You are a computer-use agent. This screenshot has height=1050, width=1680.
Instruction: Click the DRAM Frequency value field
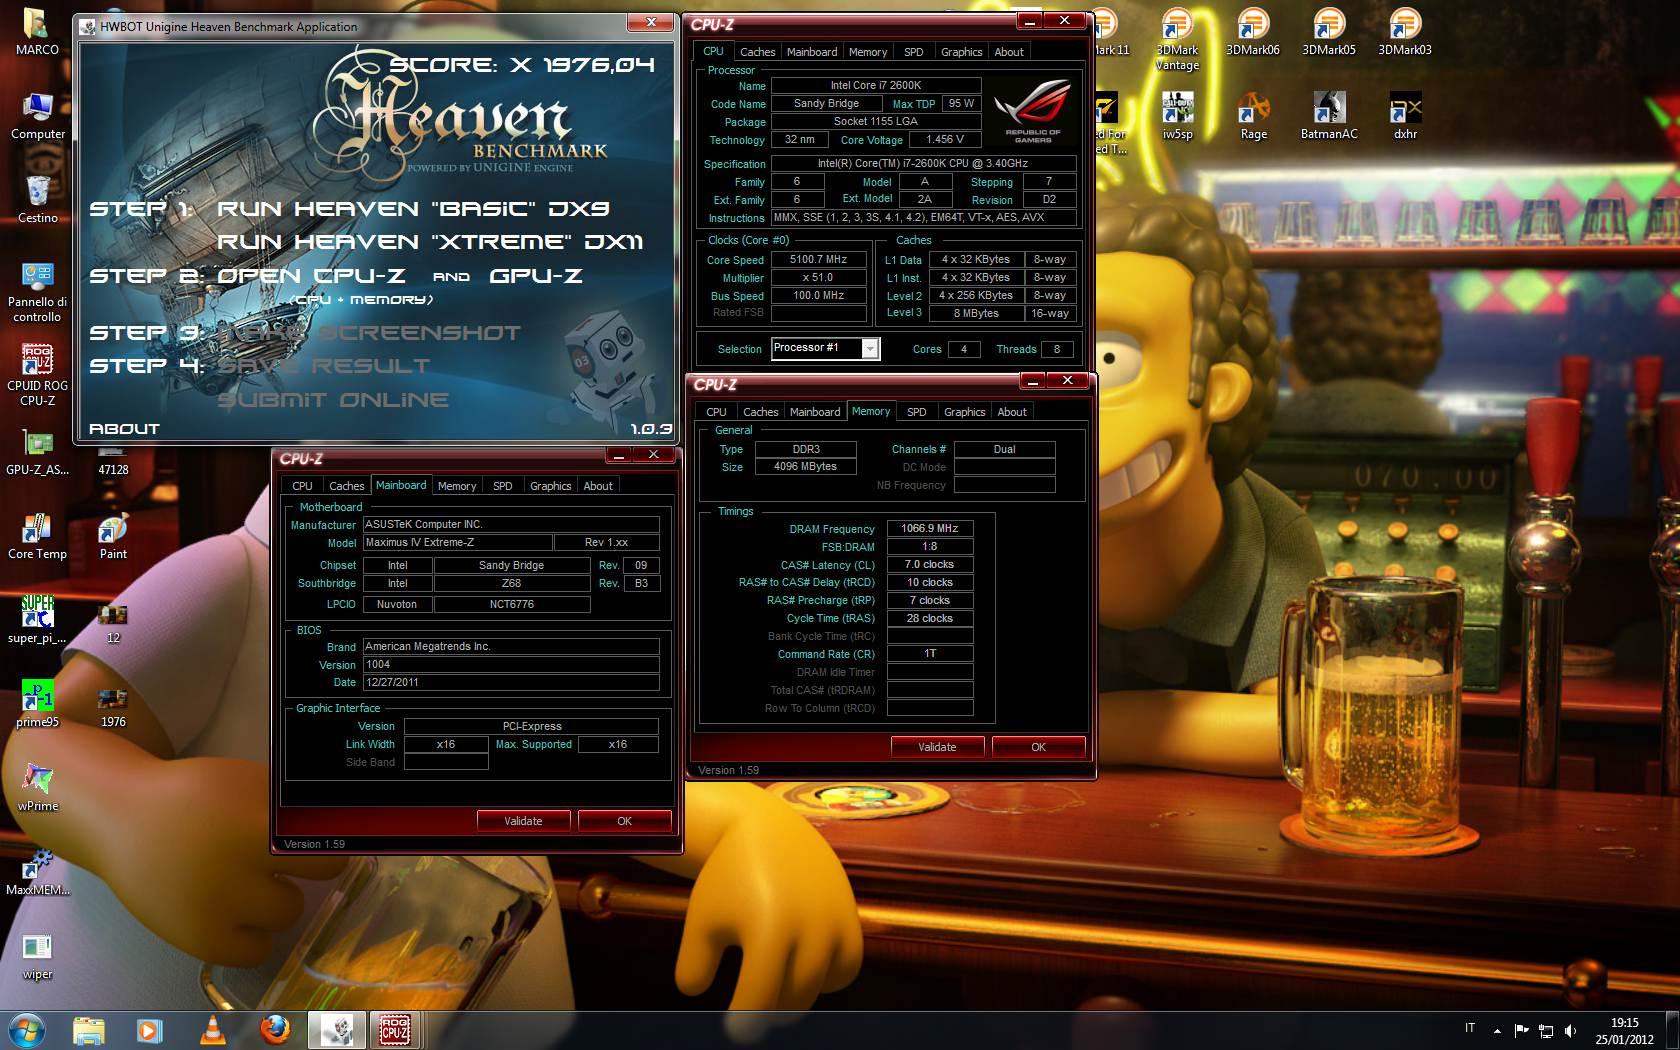[x=929, y=528]
